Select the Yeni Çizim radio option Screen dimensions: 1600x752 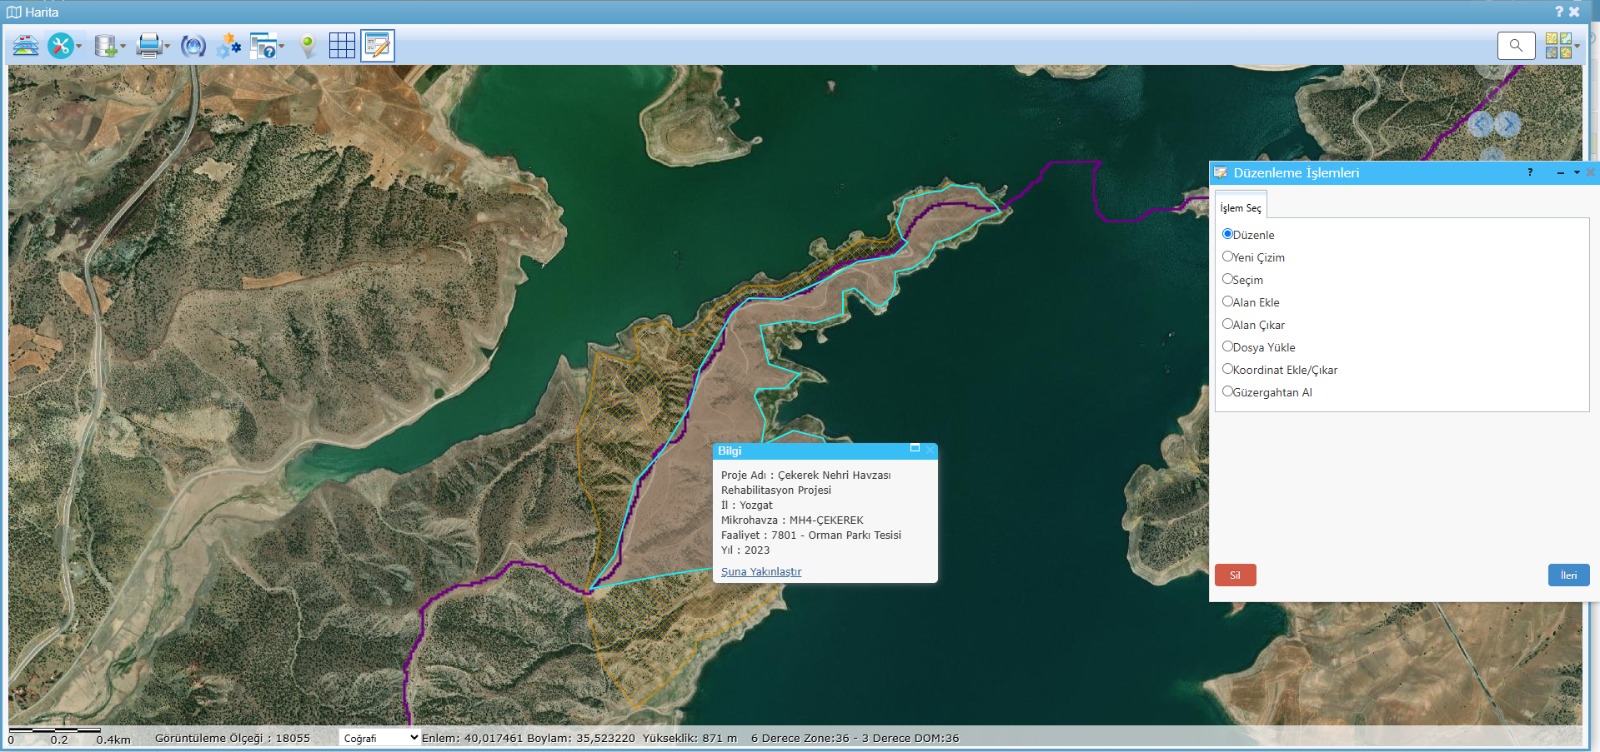click(1227, 257)
